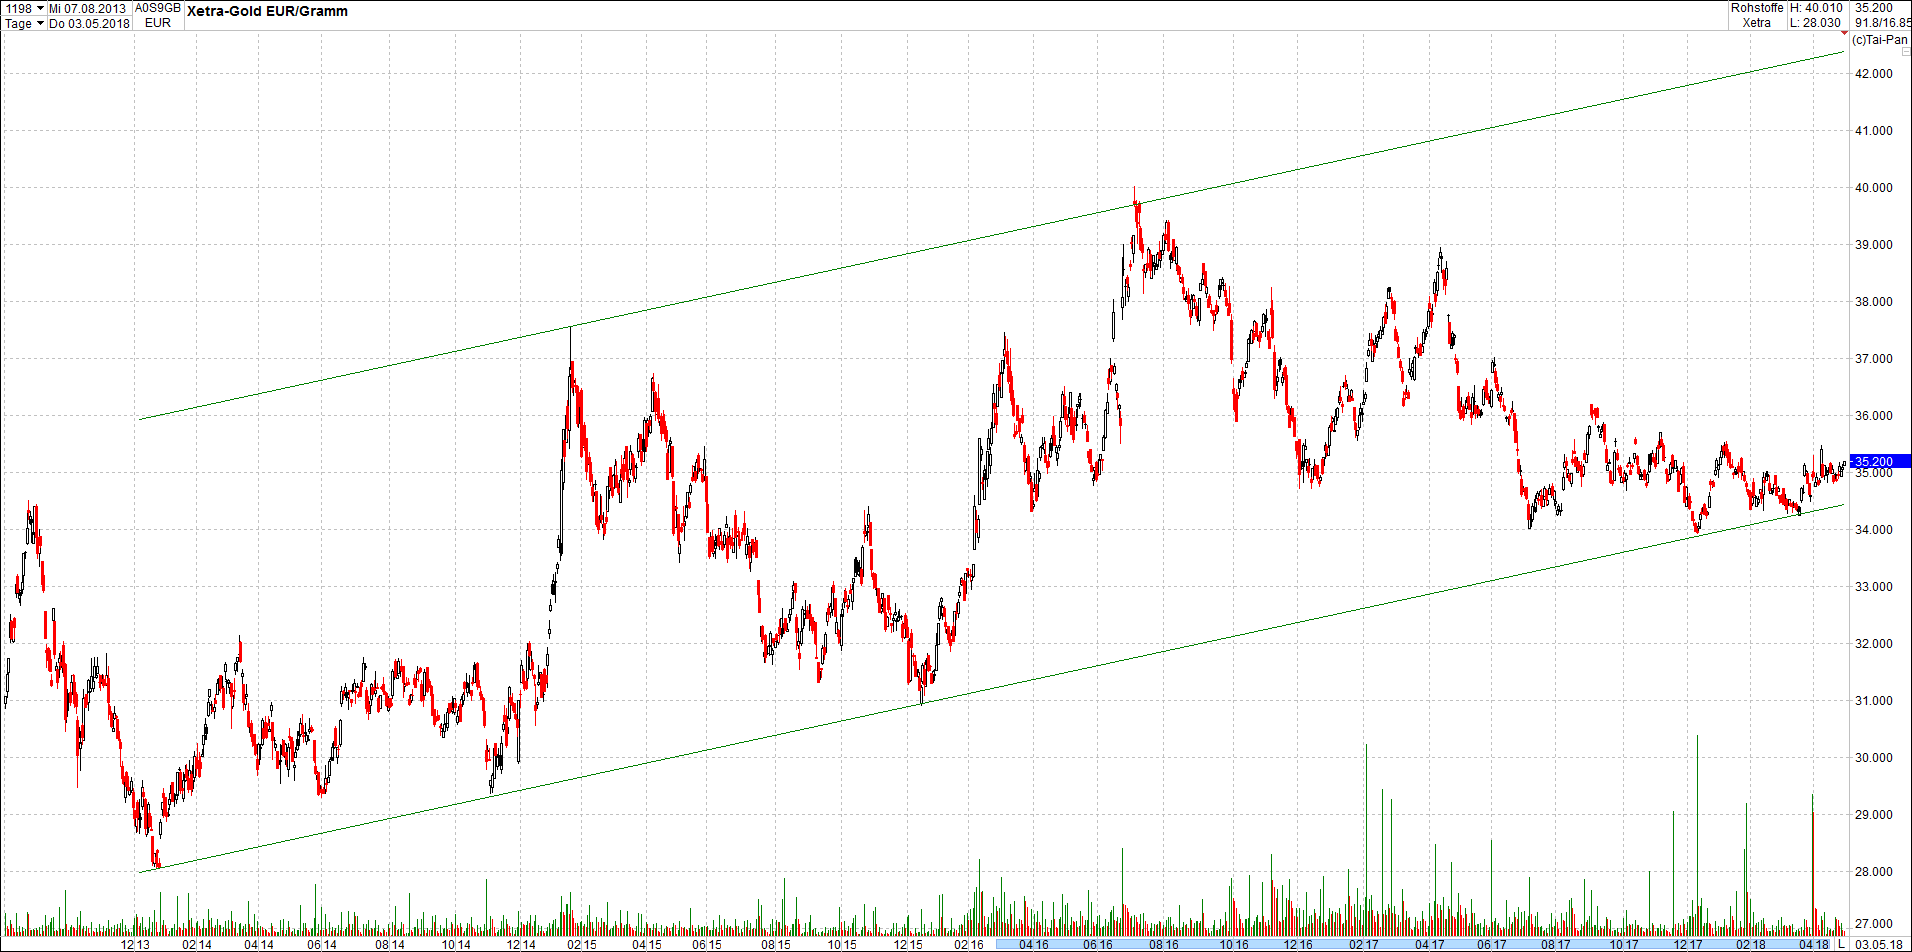Open the "Tage" timeframe dropdown
Image resolution: width=1912 pixels, height=952 pixels.
pyautogui.click(x=27, y=24)
